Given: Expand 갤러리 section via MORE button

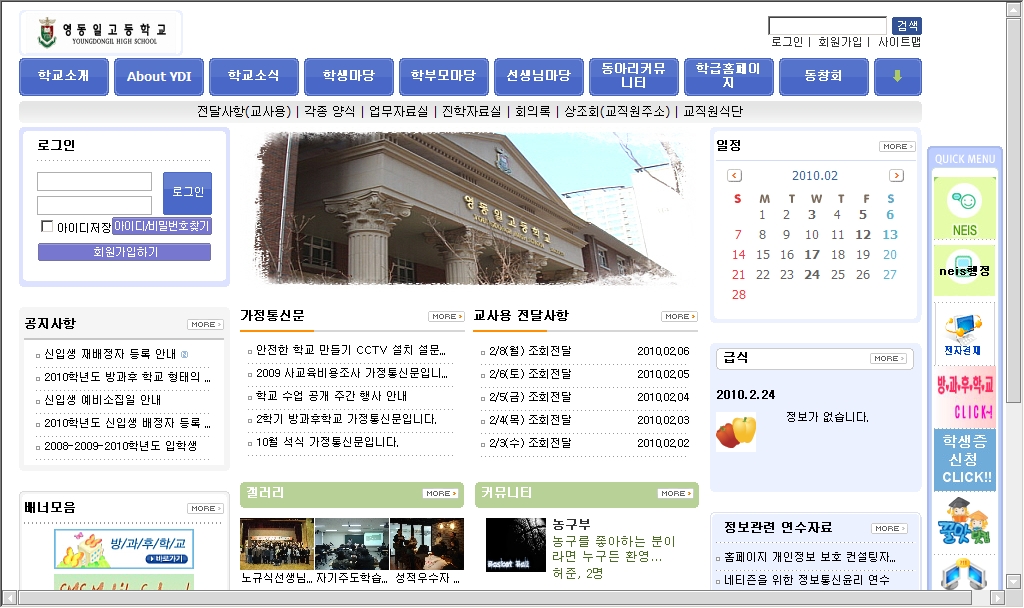Looking at the screenshot, I should coord(440,493).
